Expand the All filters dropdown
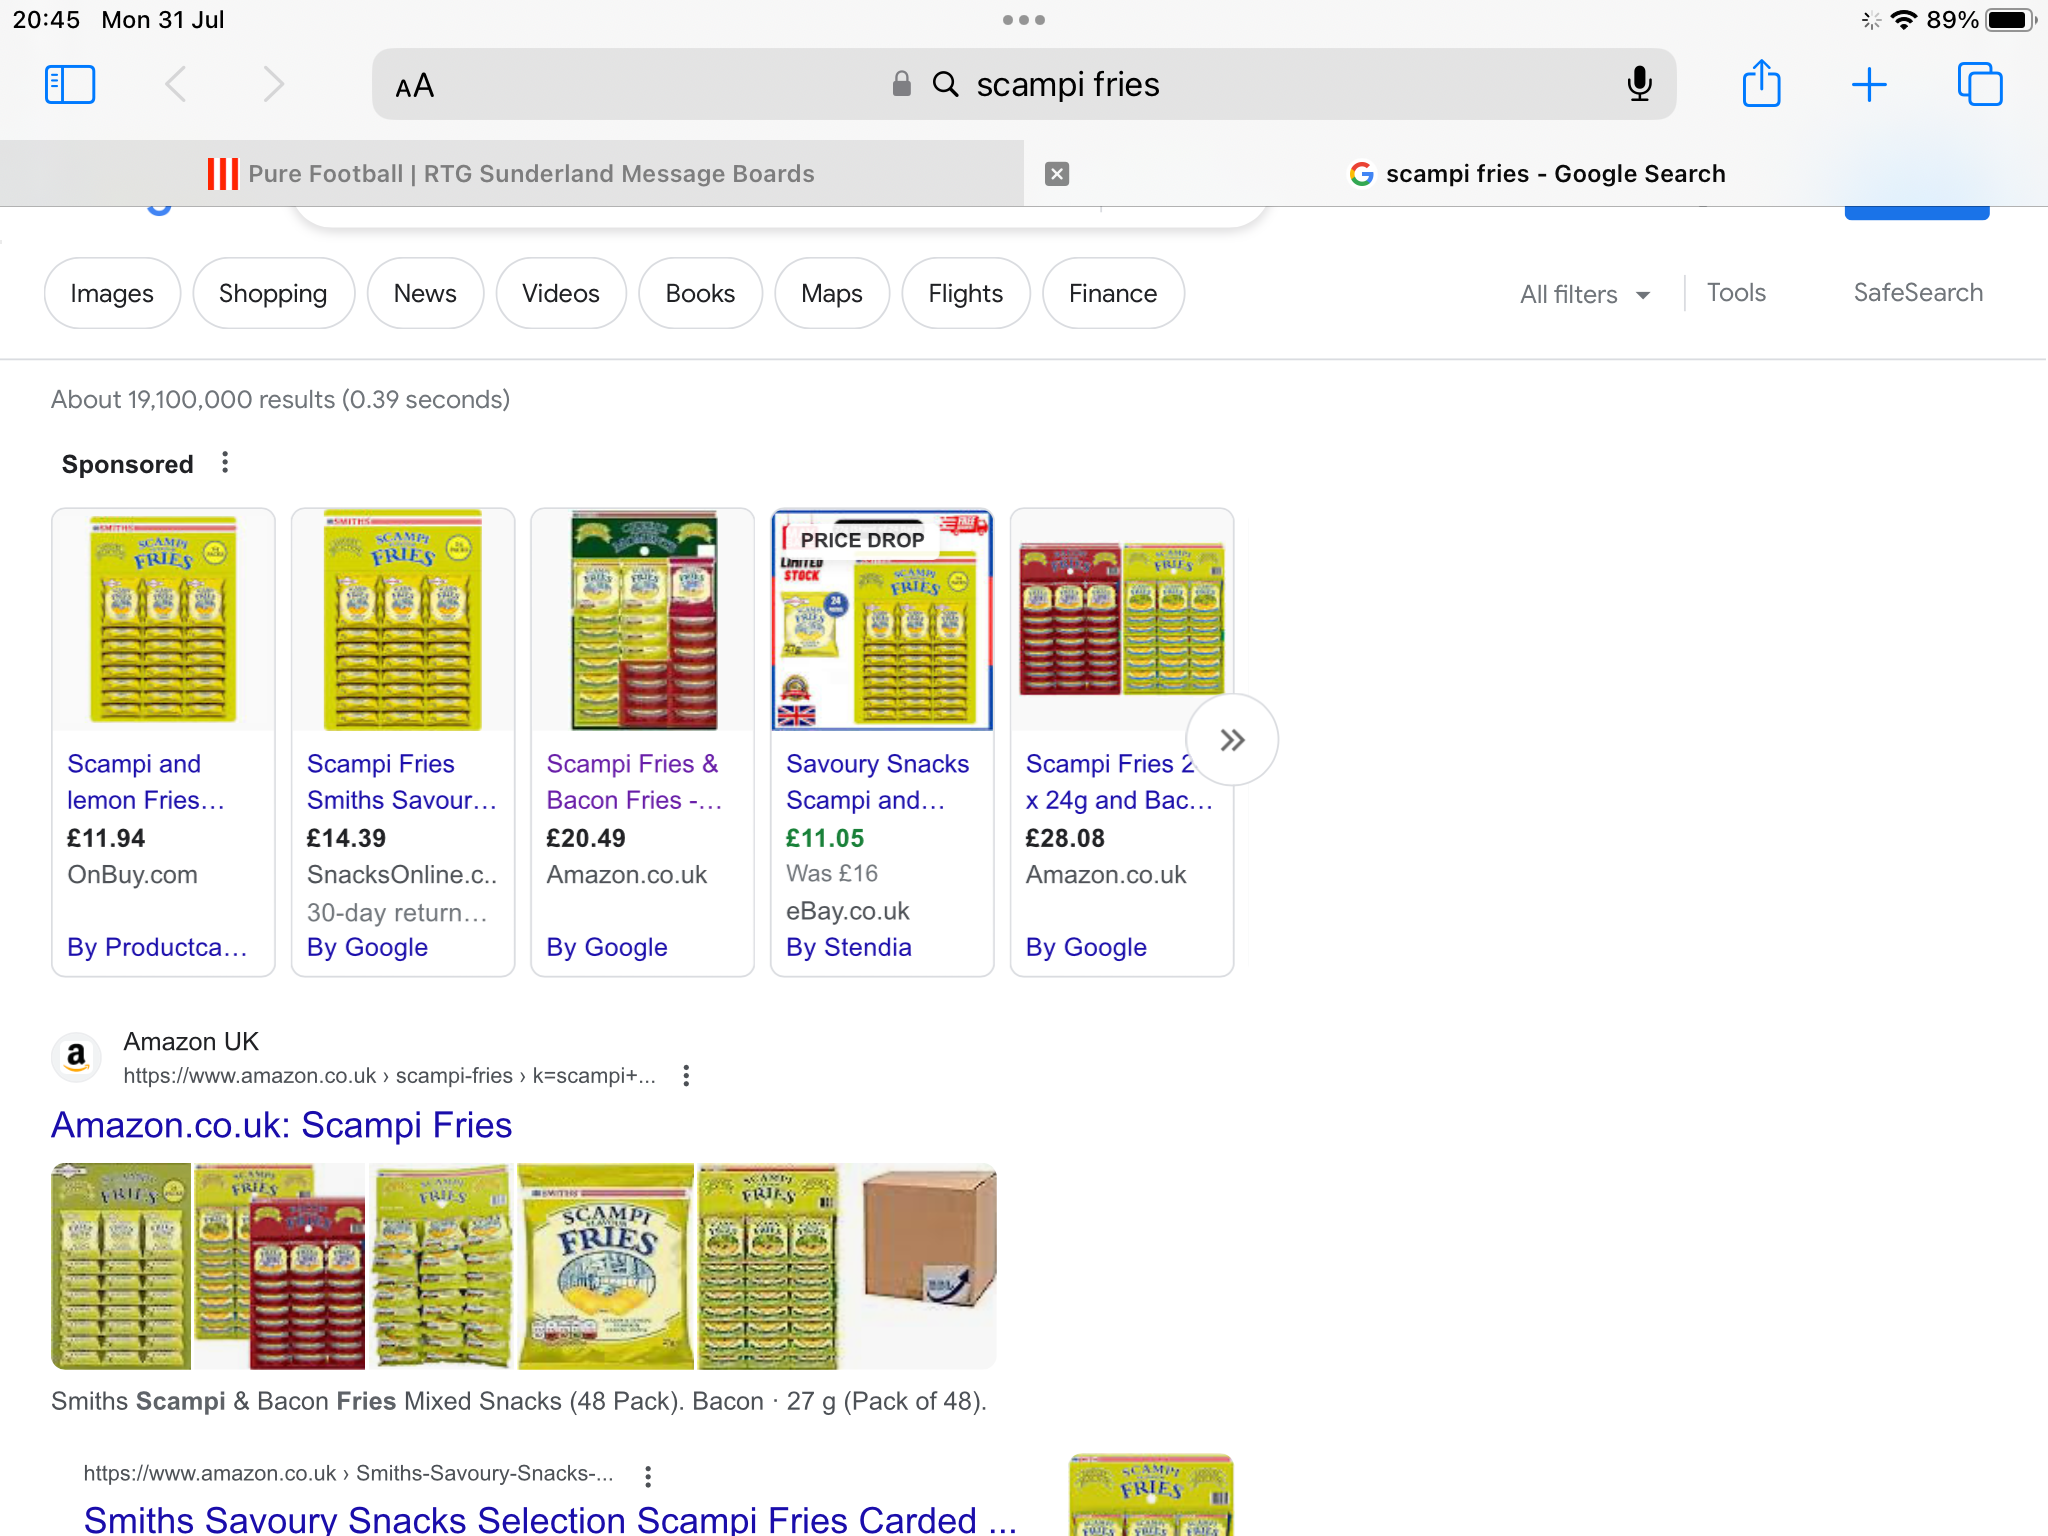 [1584, 294]
